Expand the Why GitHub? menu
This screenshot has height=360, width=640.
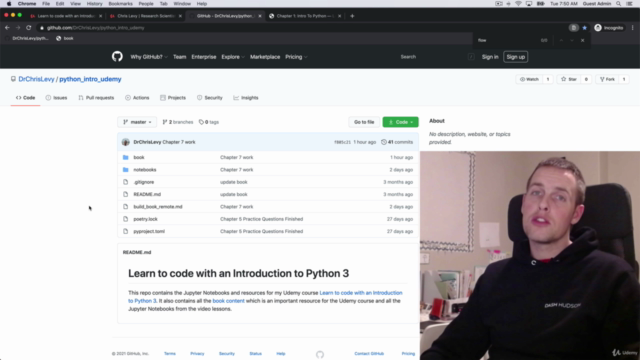149,57
